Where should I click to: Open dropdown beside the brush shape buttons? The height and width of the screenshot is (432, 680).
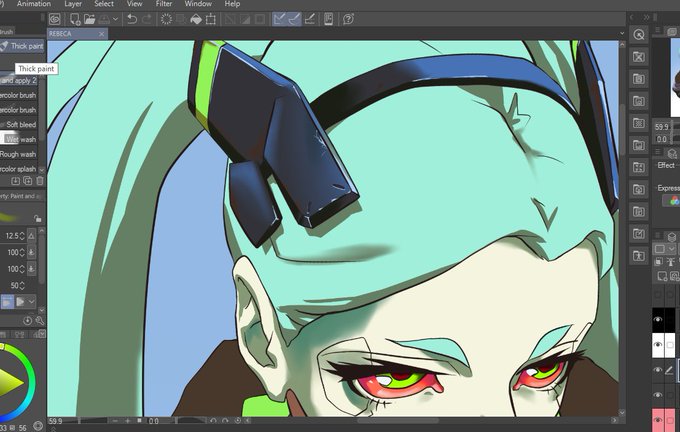coord(31,301)
